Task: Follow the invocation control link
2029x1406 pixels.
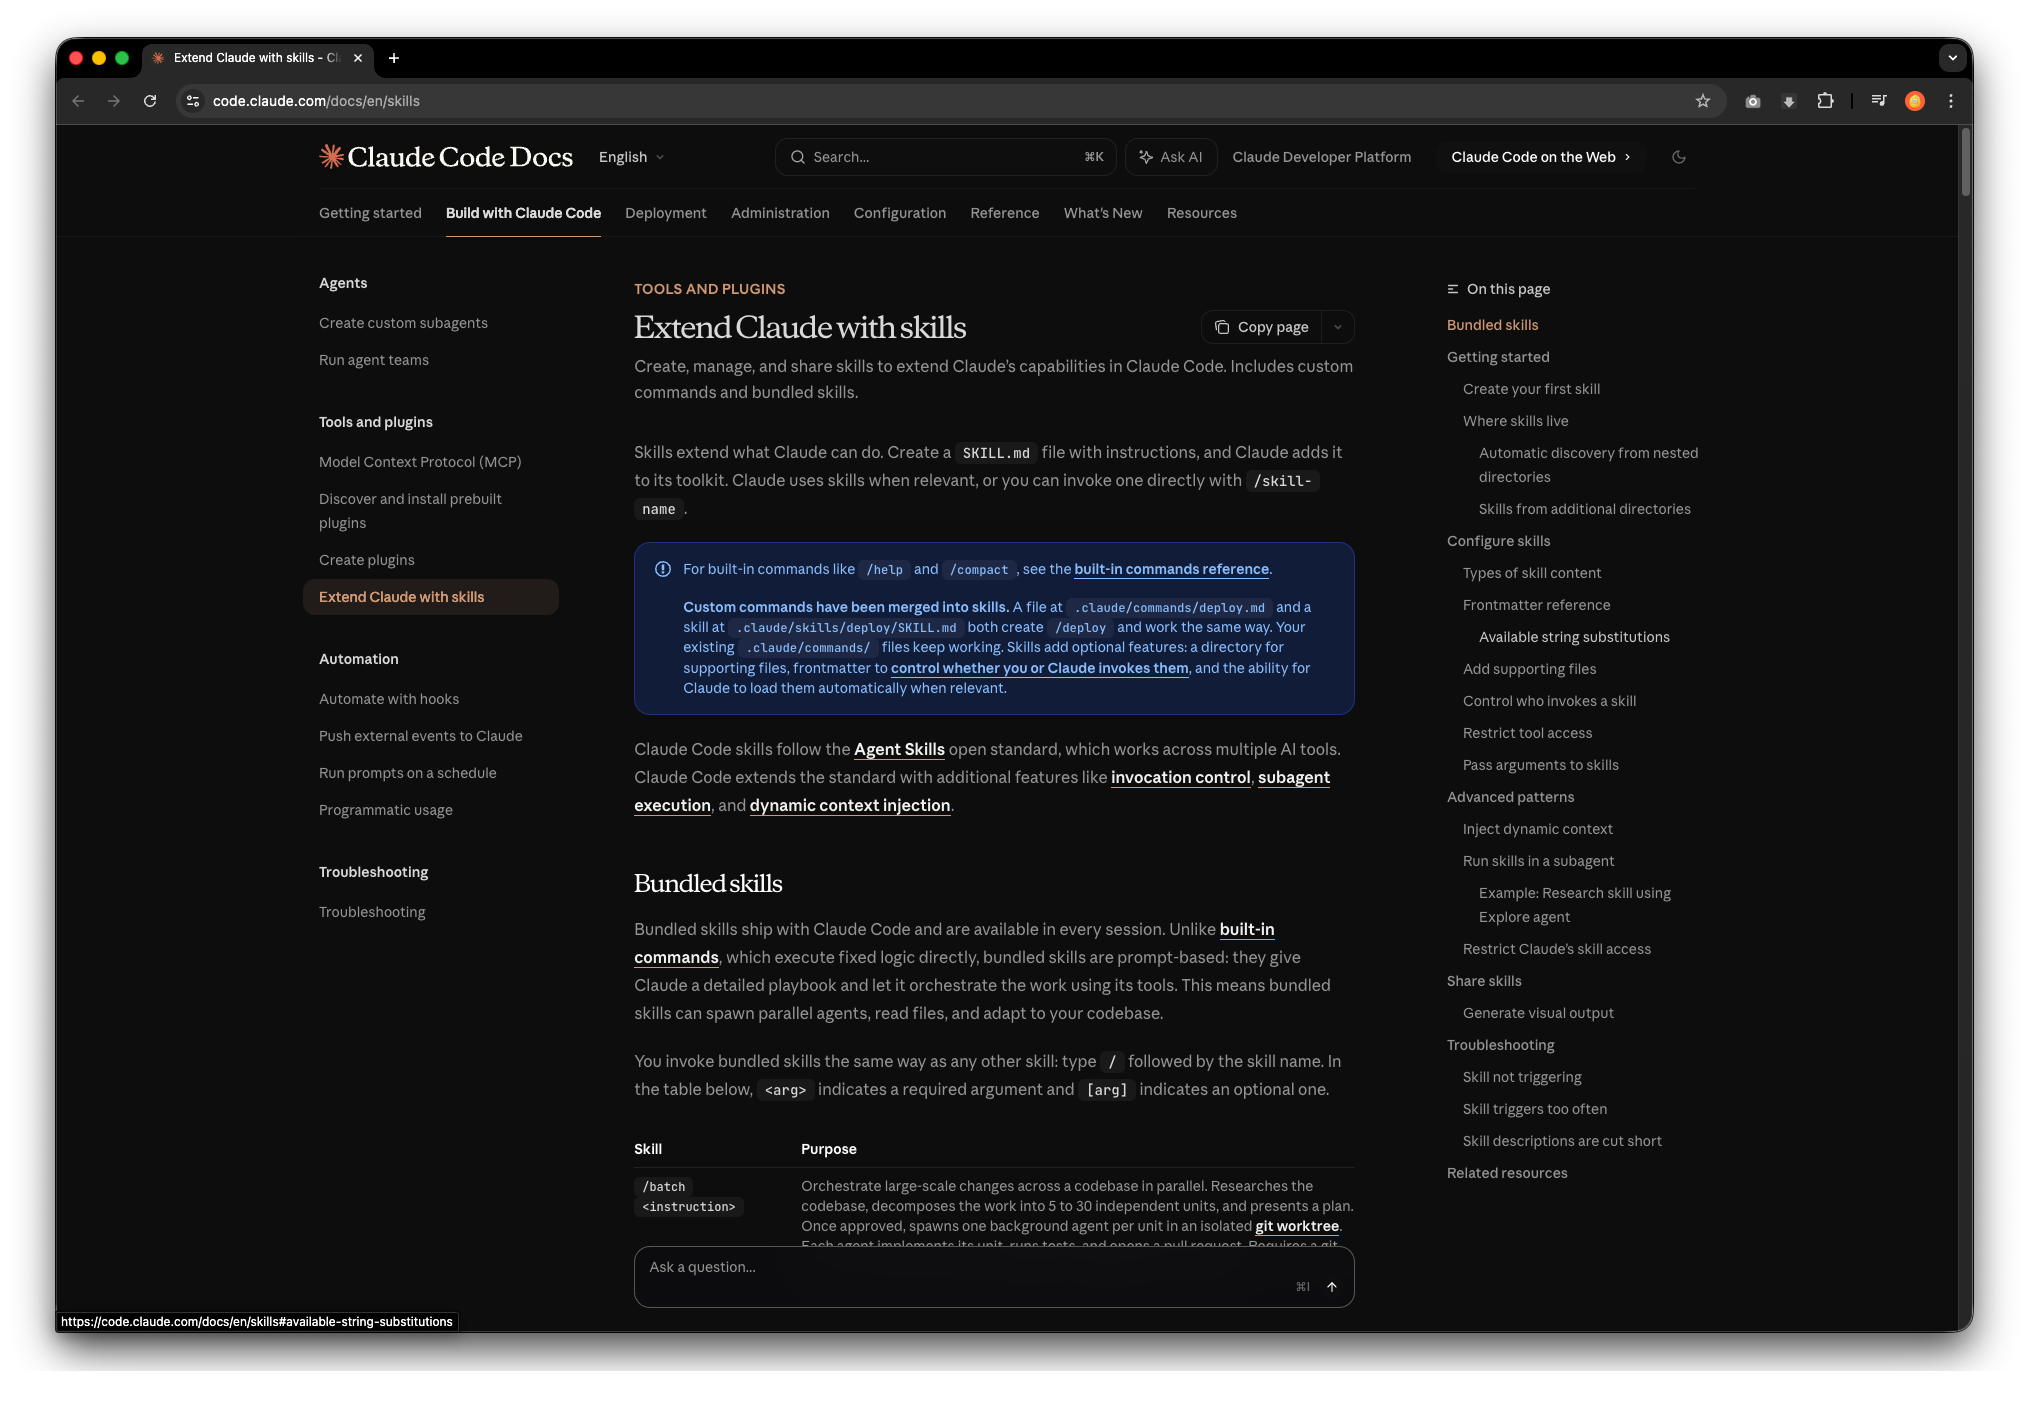Action: pos(1180,777)
